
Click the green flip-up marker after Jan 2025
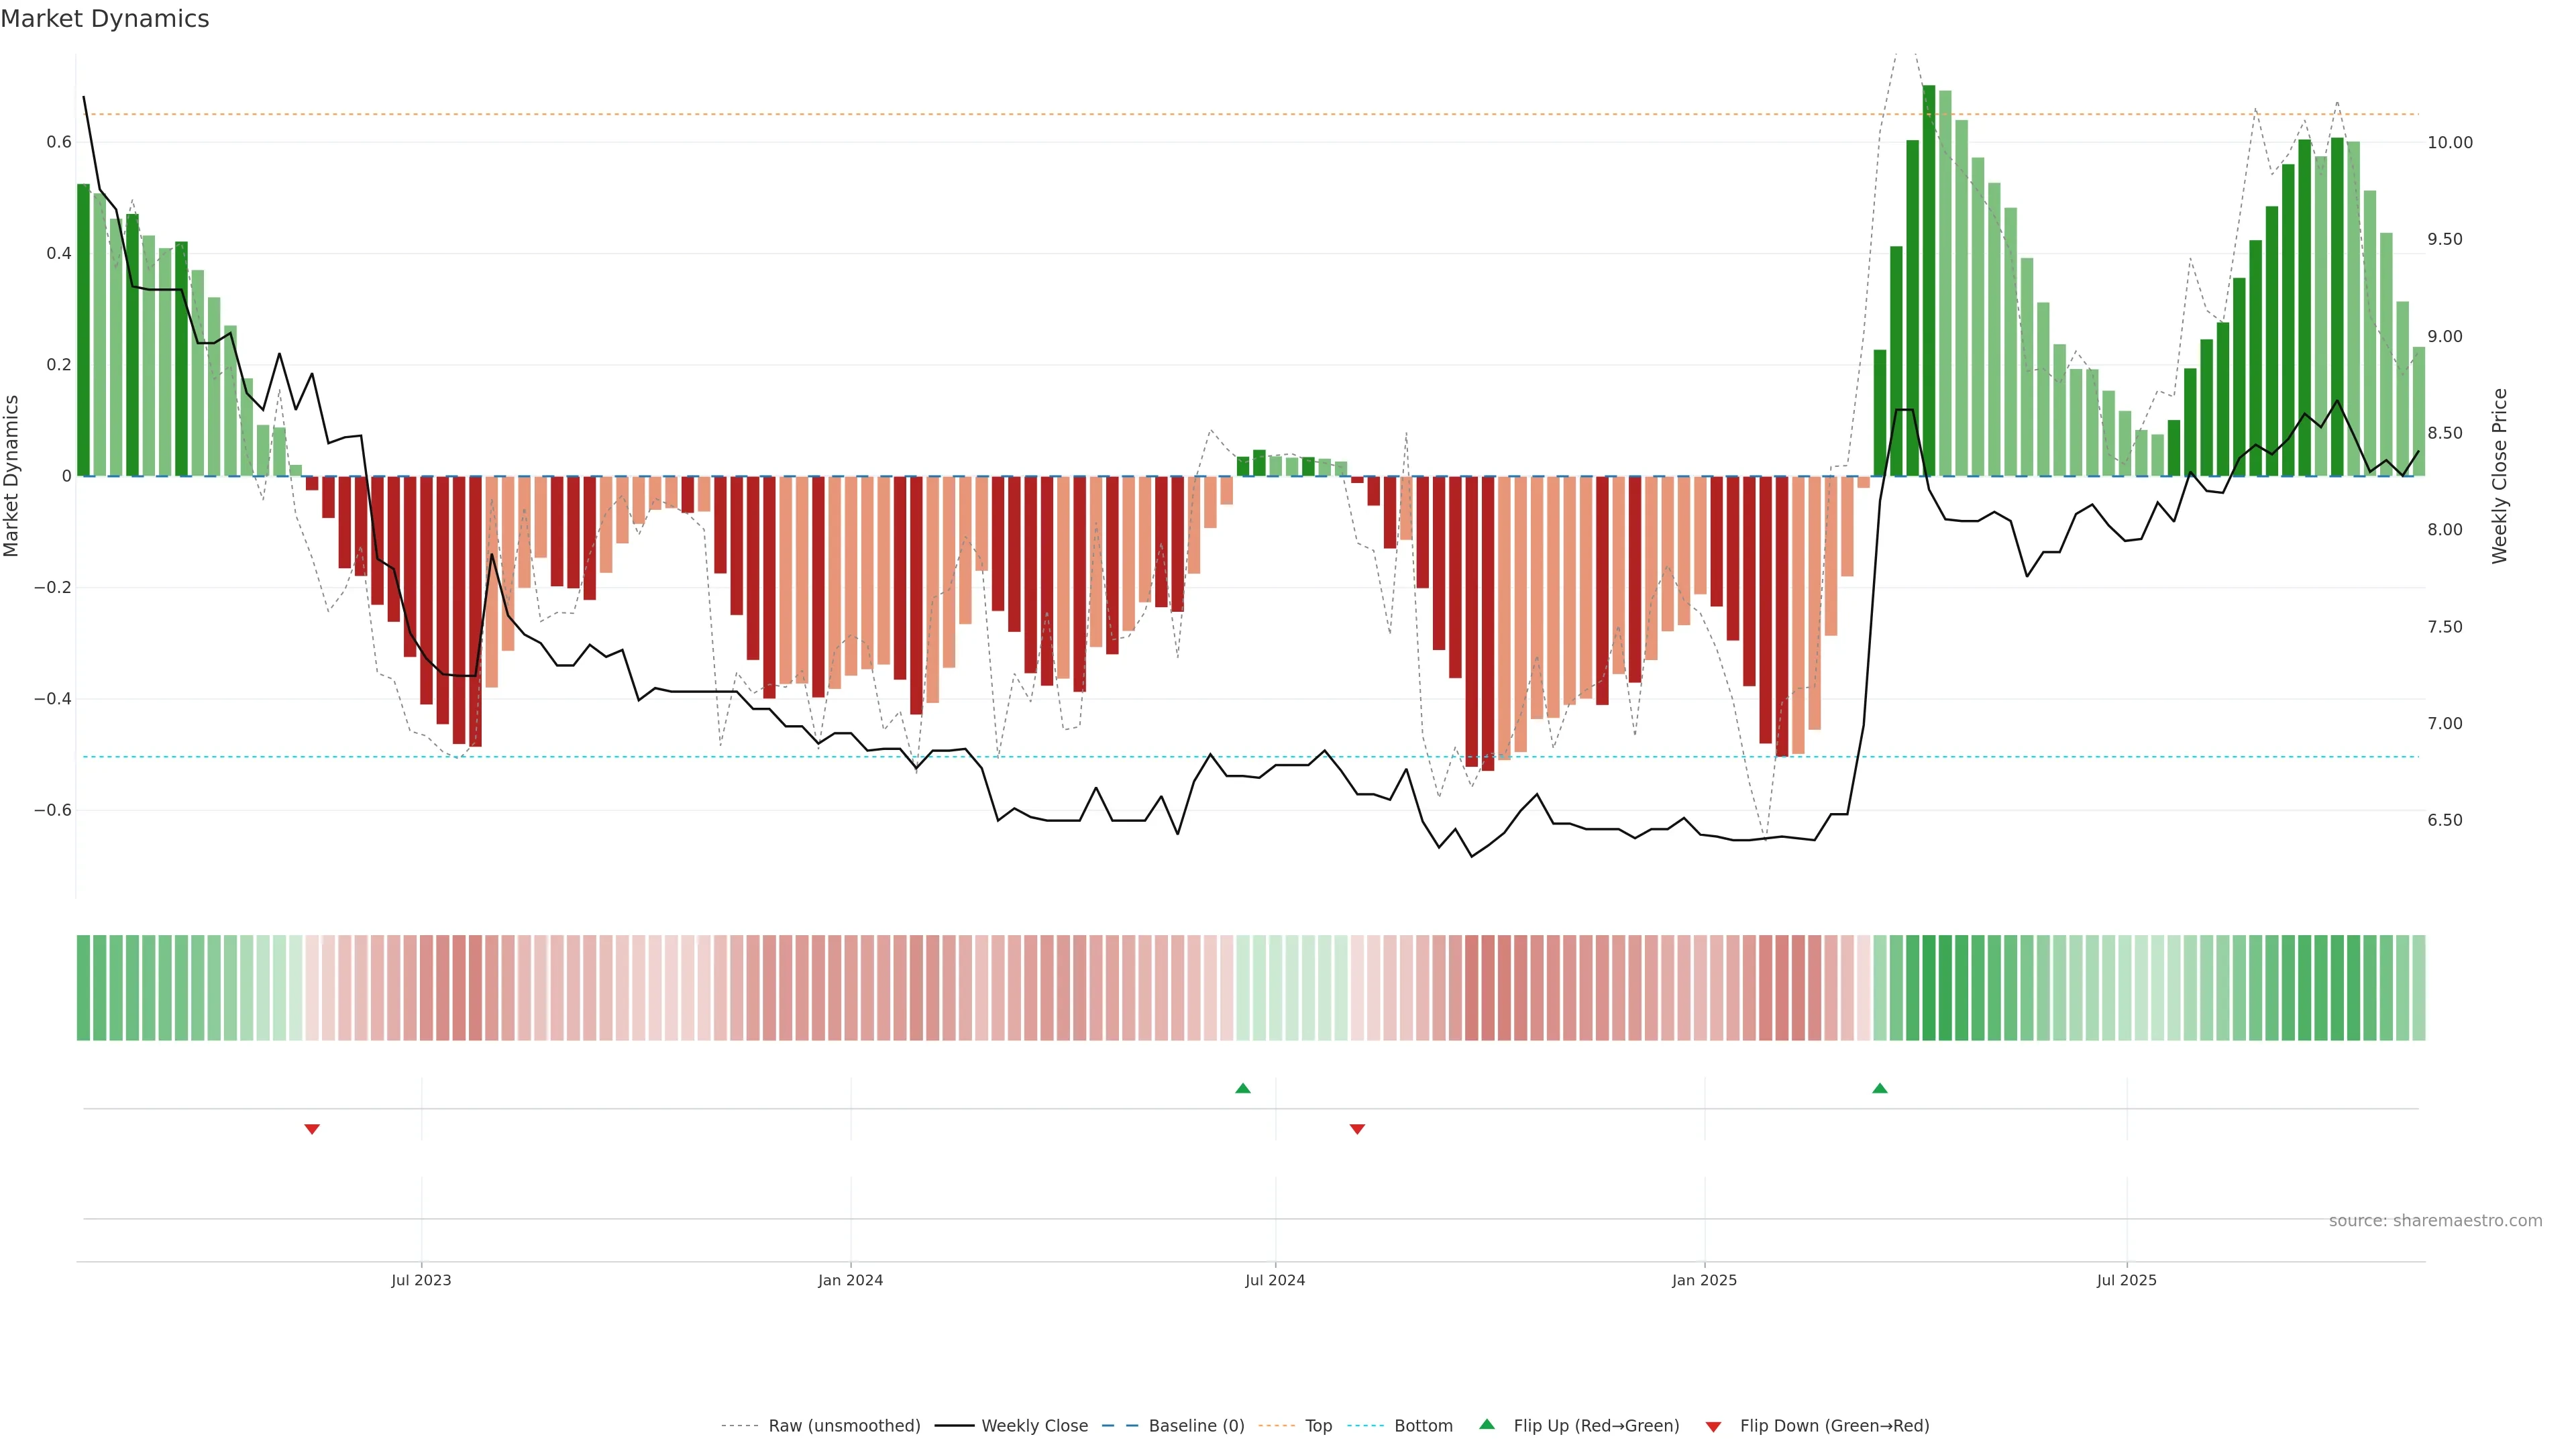click(1879, 1088)
